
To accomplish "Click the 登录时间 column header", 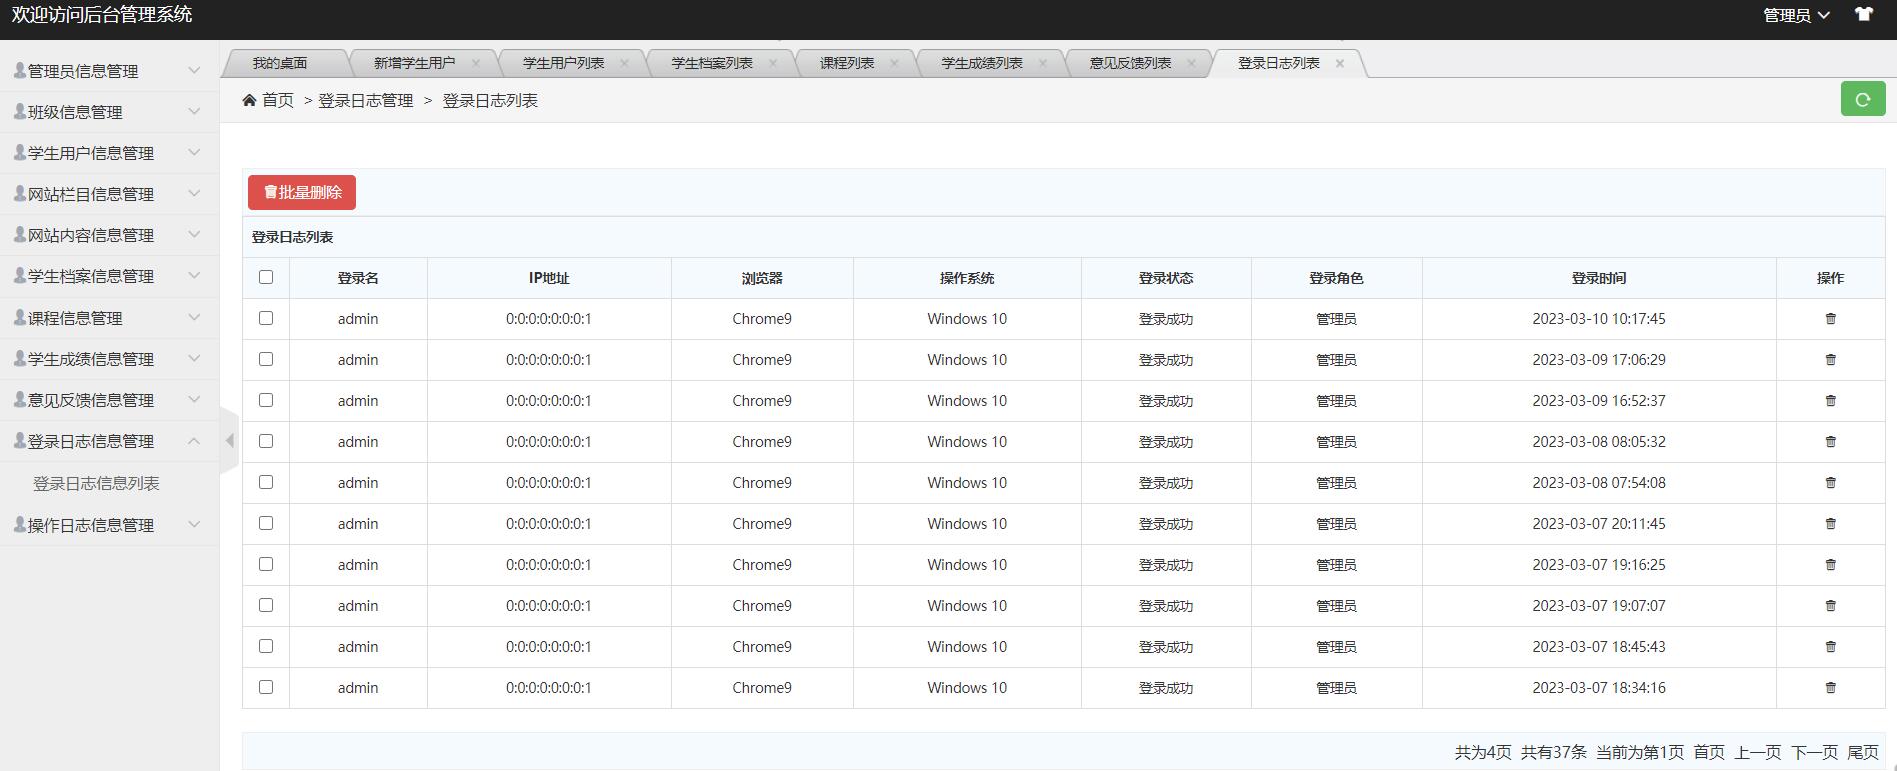I will tap(1599, 278).
